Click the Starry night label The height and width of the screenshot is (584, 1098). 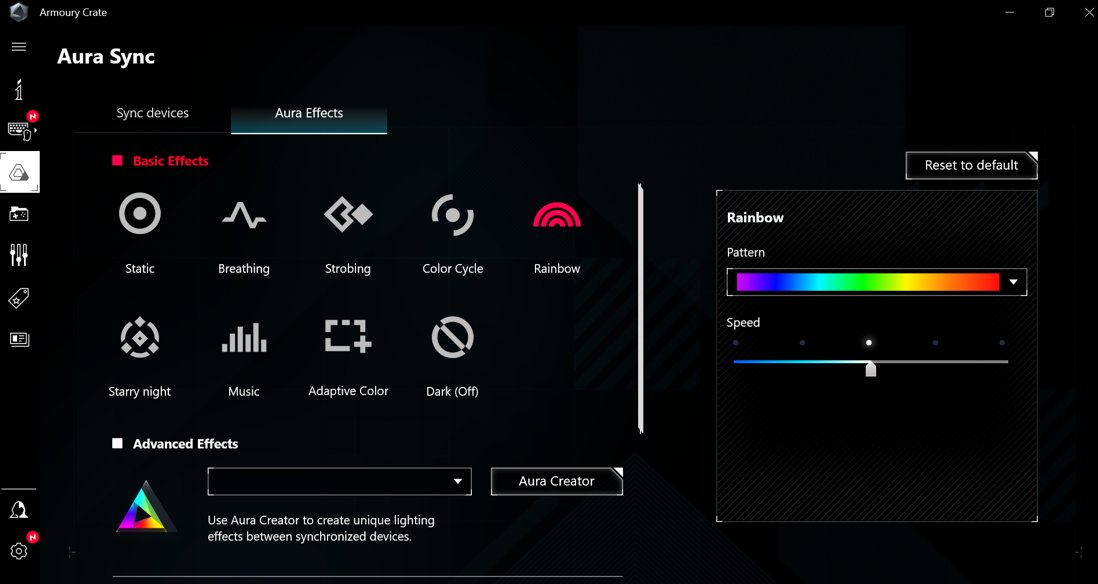point(139,391)
